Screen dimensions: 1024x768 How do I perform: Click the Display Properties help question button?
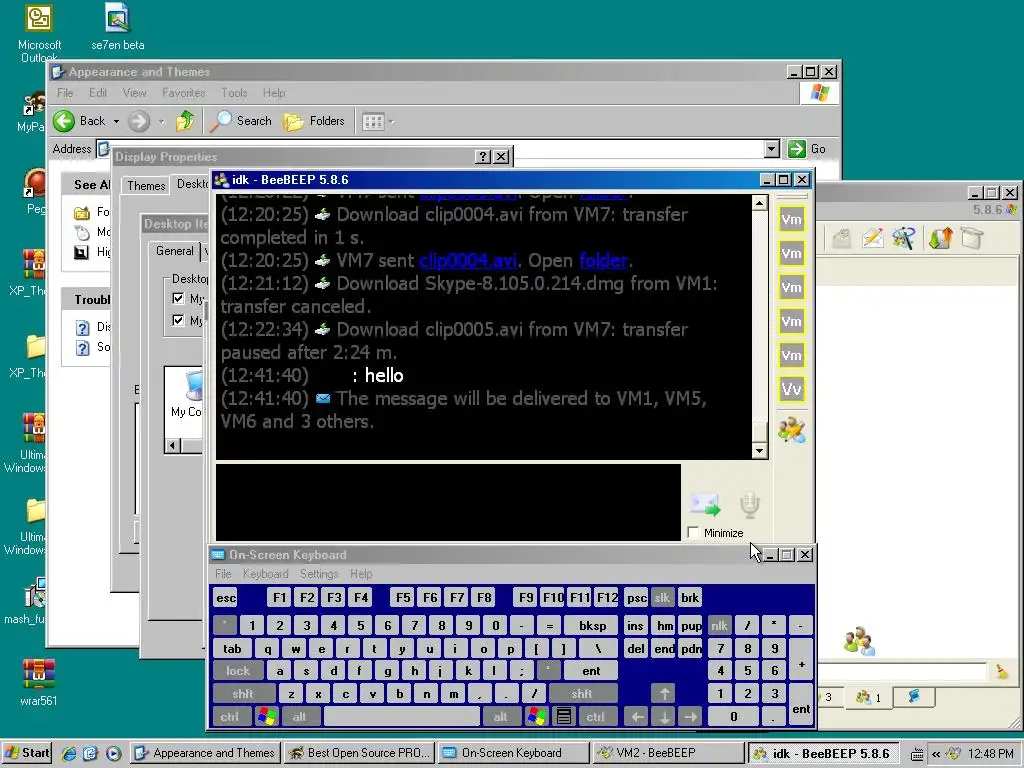(483, 157)
